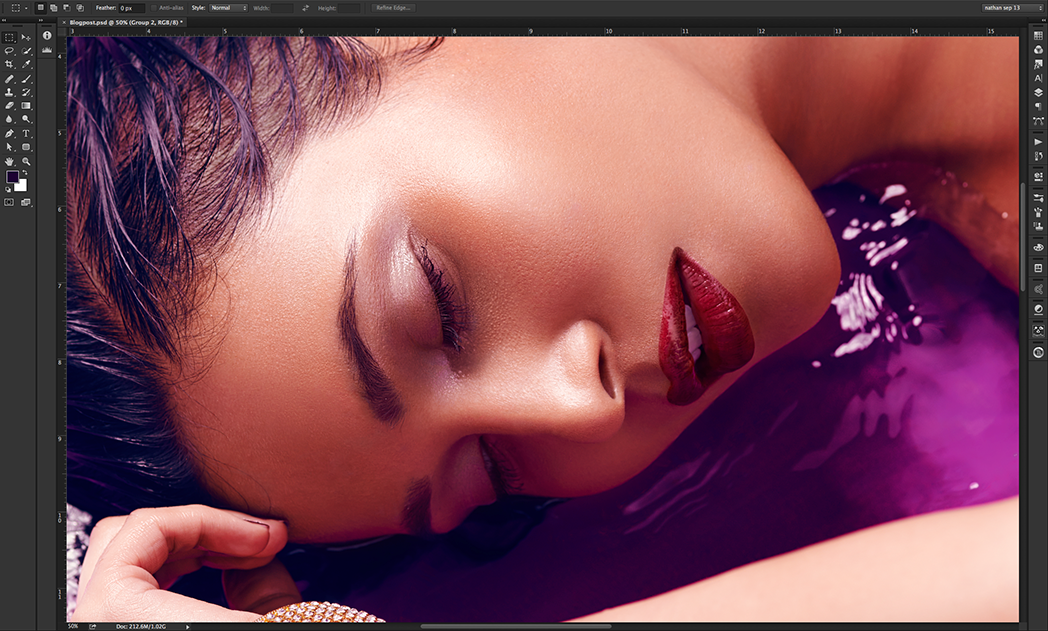Open the Brush Presets panel icon
Image resolution: width=1048 pixels, height=631 pixels.
click(x=1038, y=213)
